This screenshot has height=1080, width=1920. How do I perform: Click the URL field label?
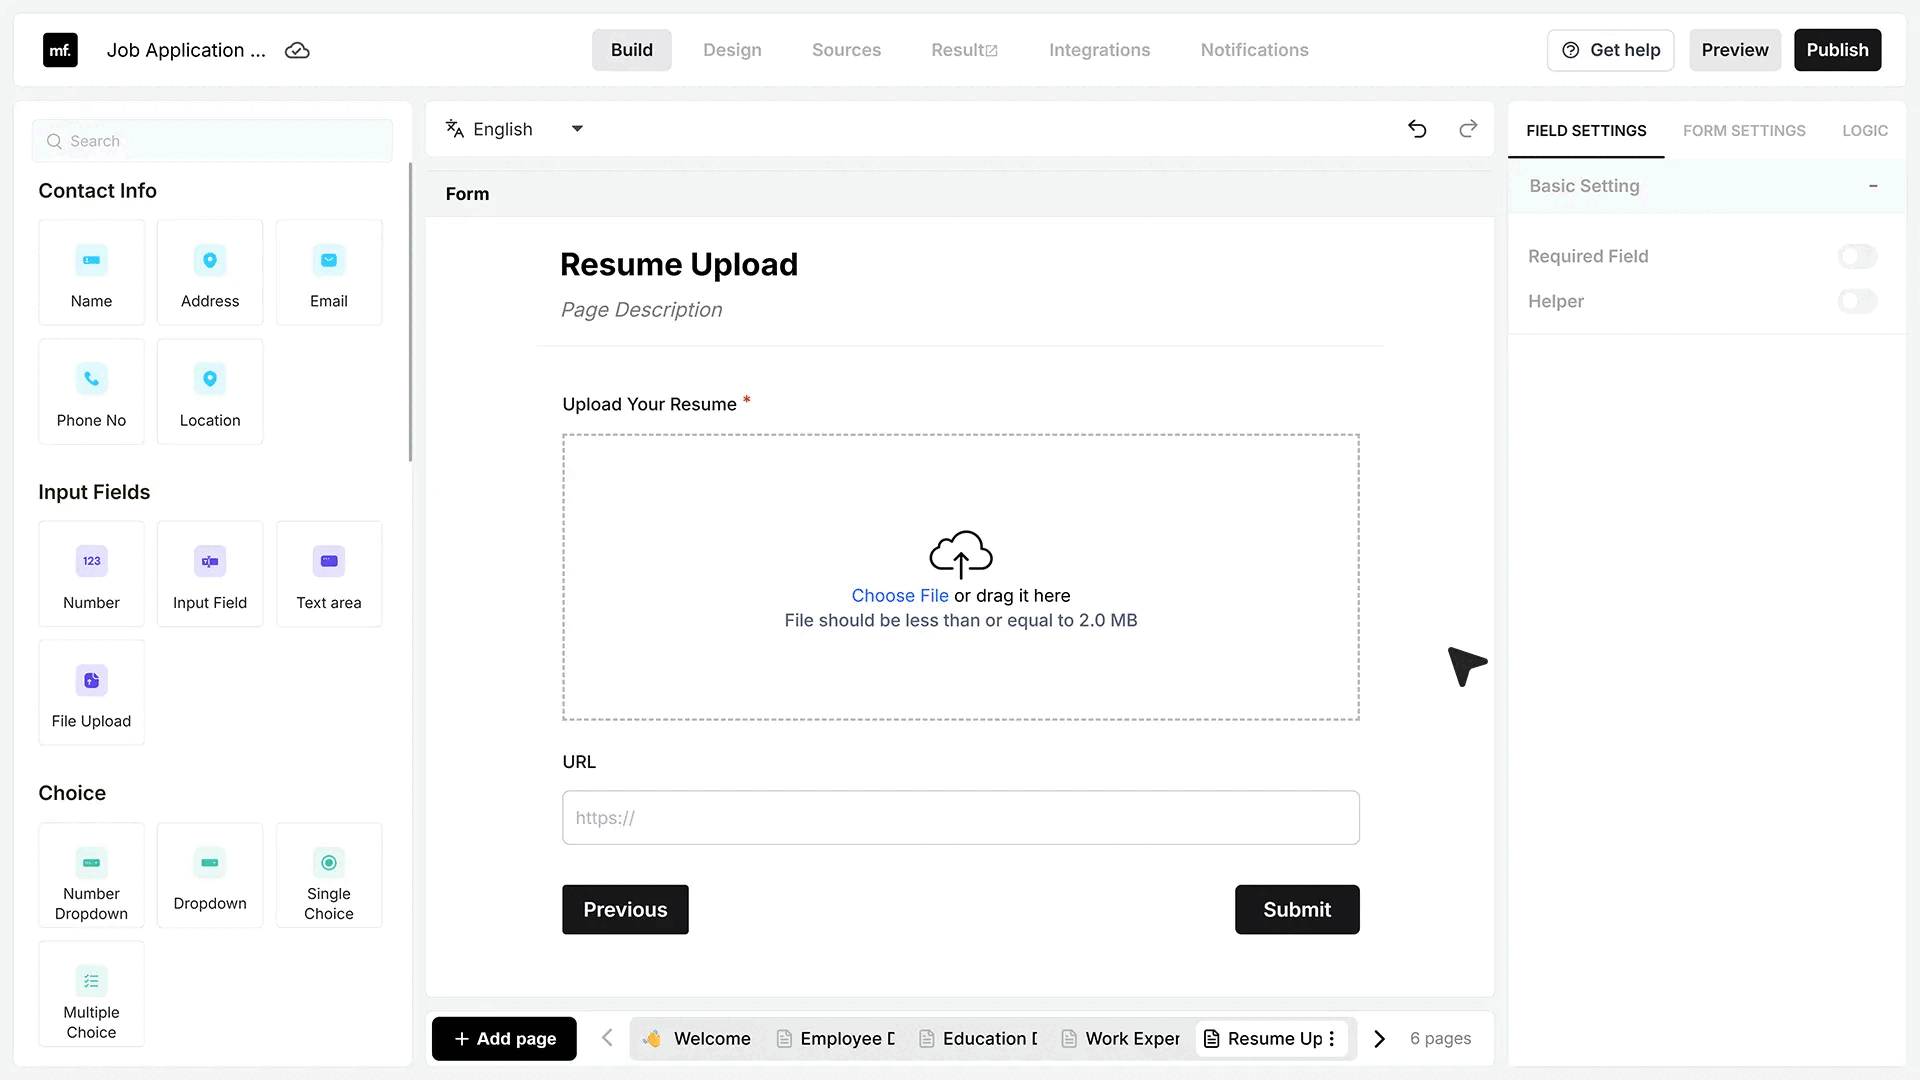(x=579, y=762)
